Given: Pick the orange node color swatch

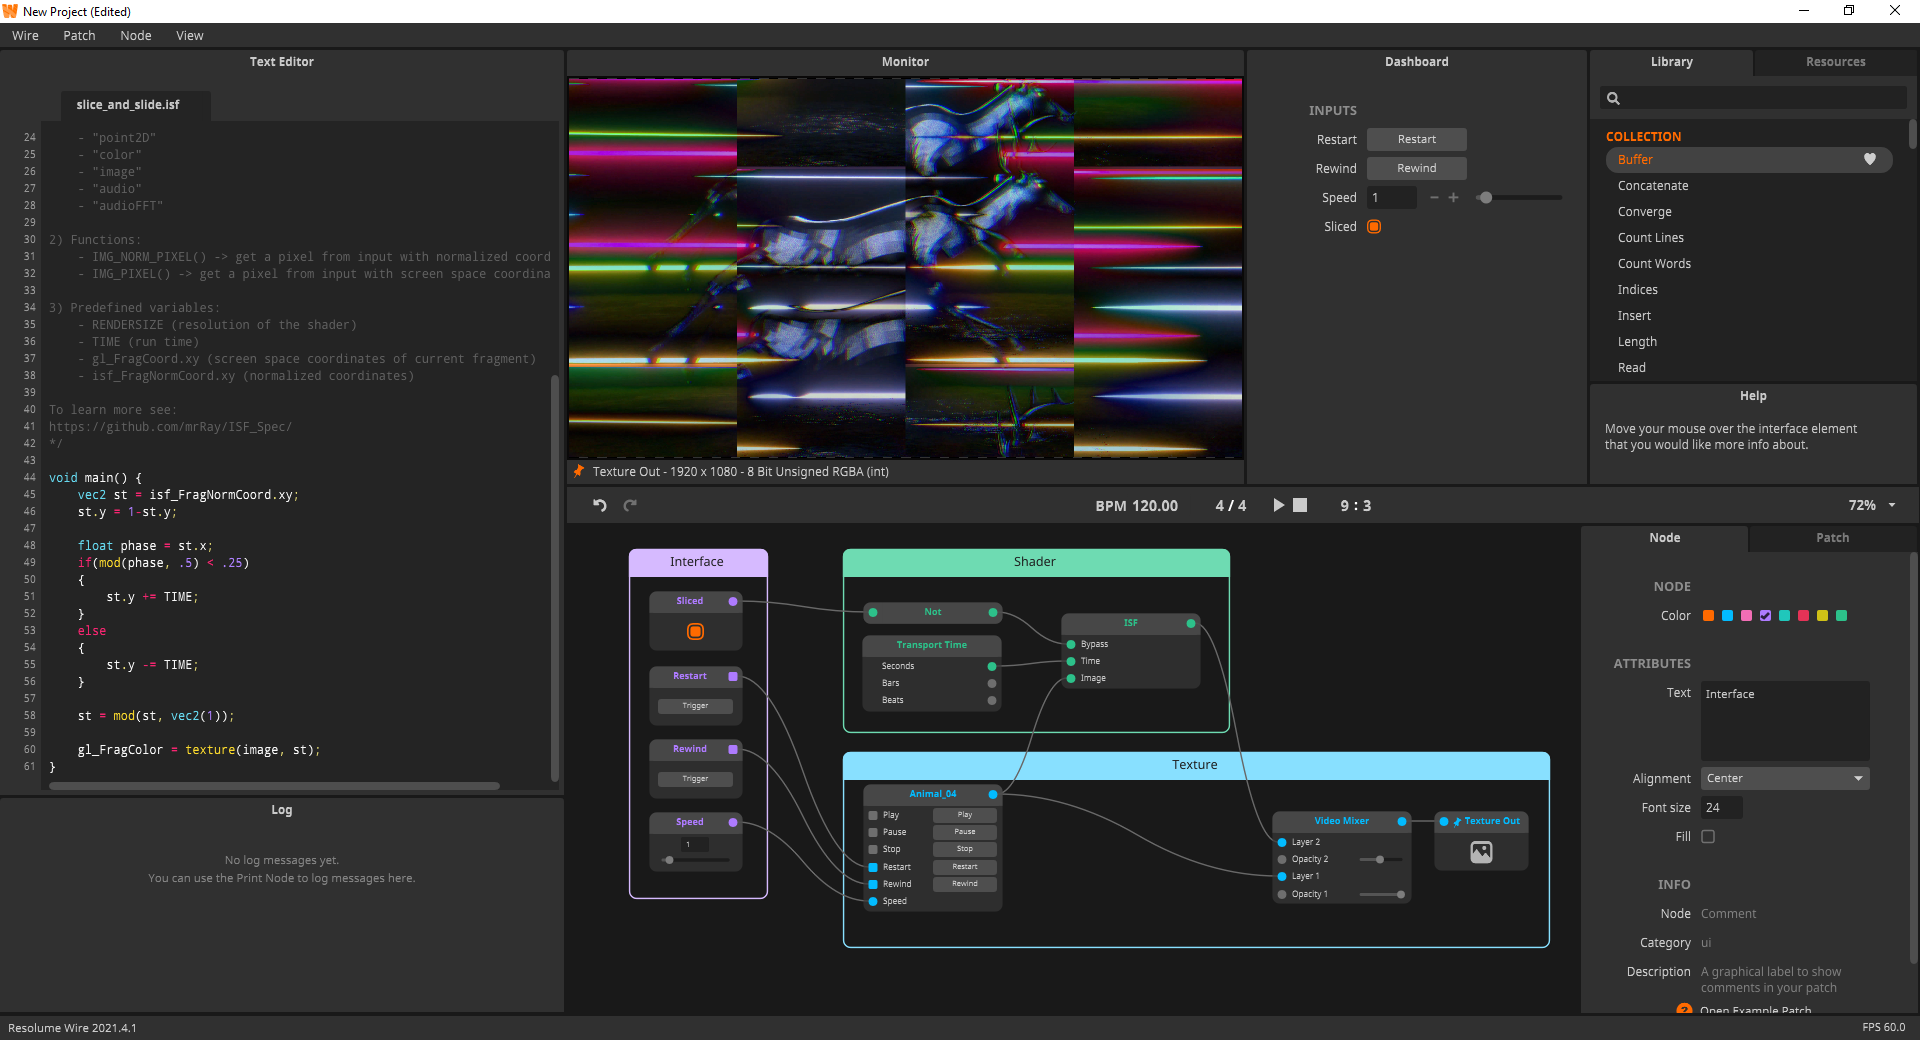Looking at the screenshot, I should point(1708,616).
